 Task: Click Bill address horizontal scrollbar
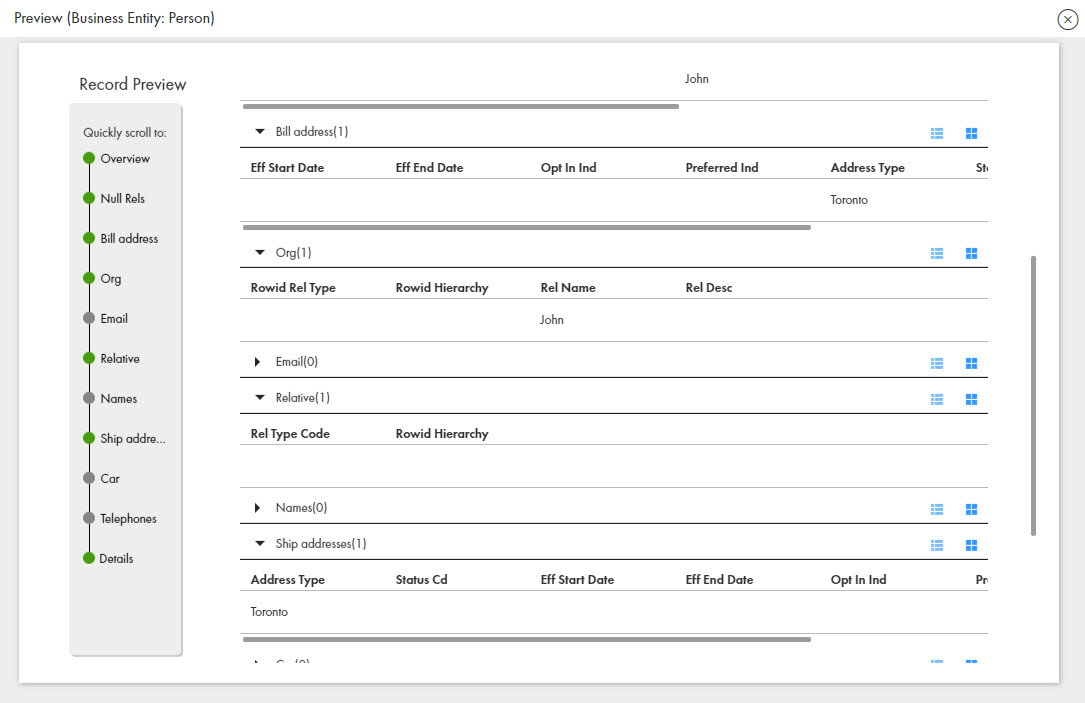[527, 227]
